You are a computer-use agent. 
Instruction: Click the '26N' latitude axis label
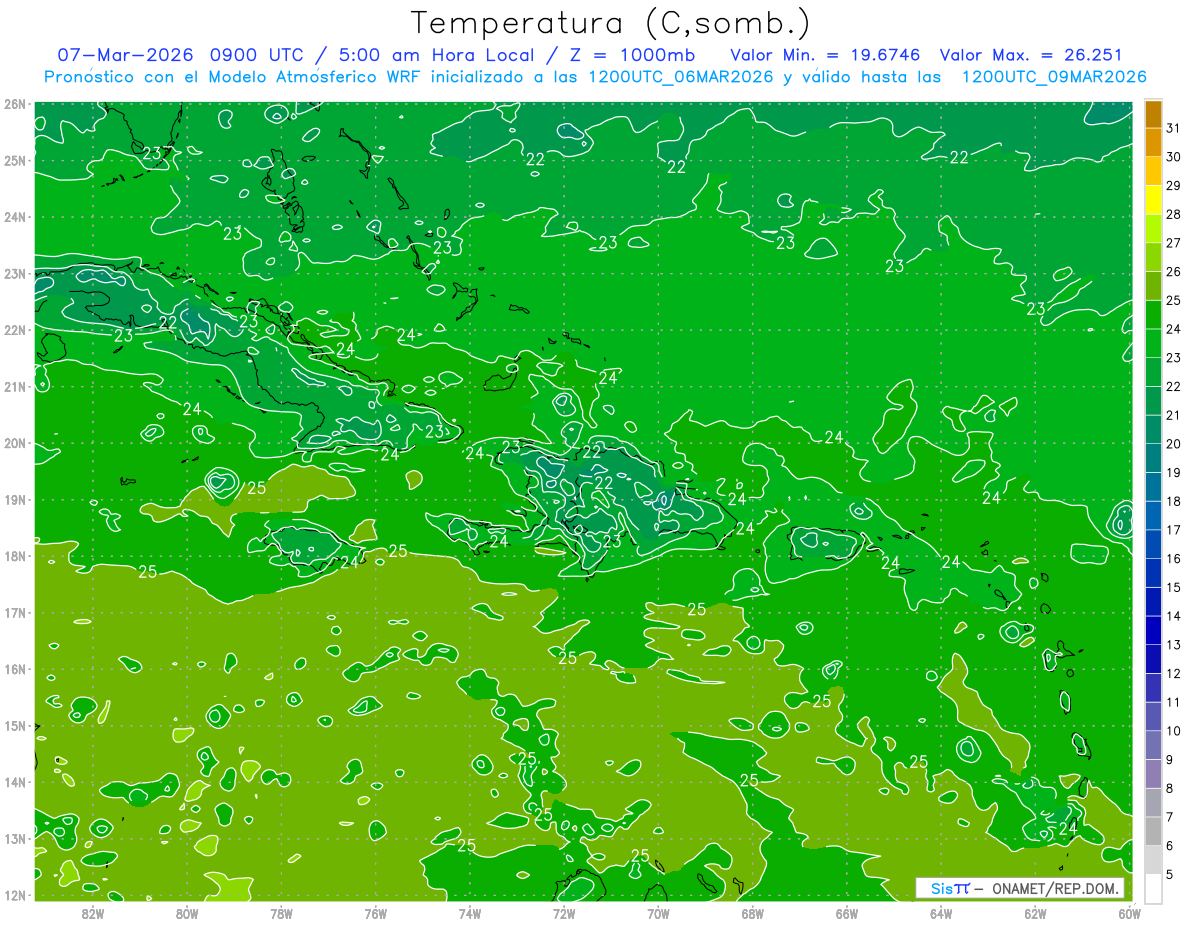(x=15, y=104)
